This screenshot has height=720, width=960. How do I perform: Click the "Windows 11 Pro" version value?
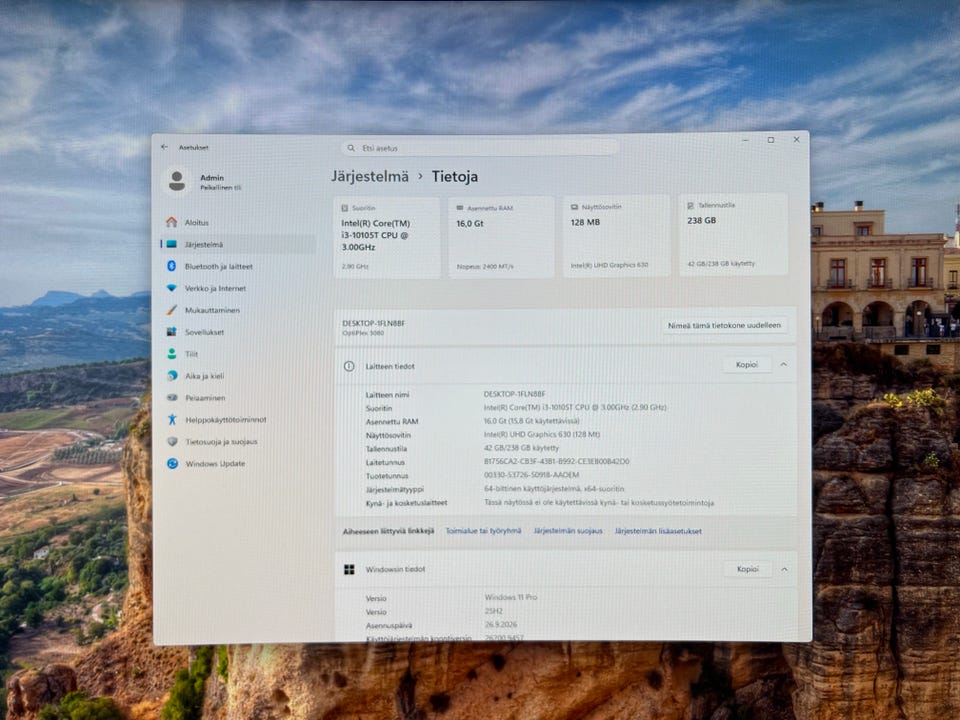click(511, 598)
